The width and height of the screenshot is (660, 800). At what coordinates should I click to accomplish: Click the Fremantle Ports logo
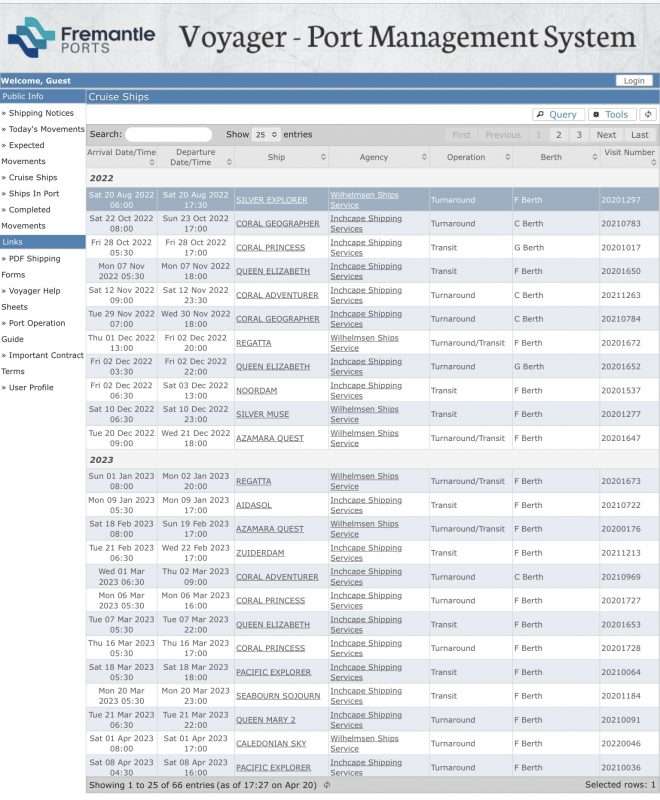pos(81,37)
